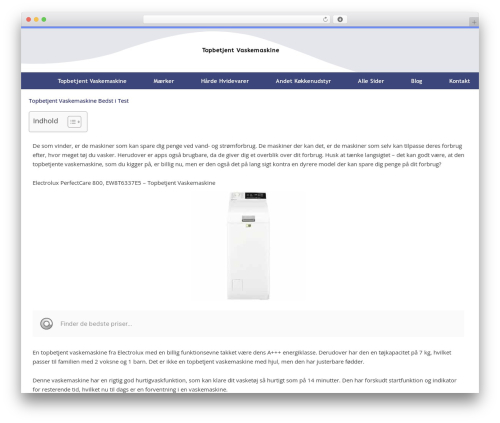
Task: Select Andet Køkkenudstyr in navigation bar
Action: tap(303, 81)
